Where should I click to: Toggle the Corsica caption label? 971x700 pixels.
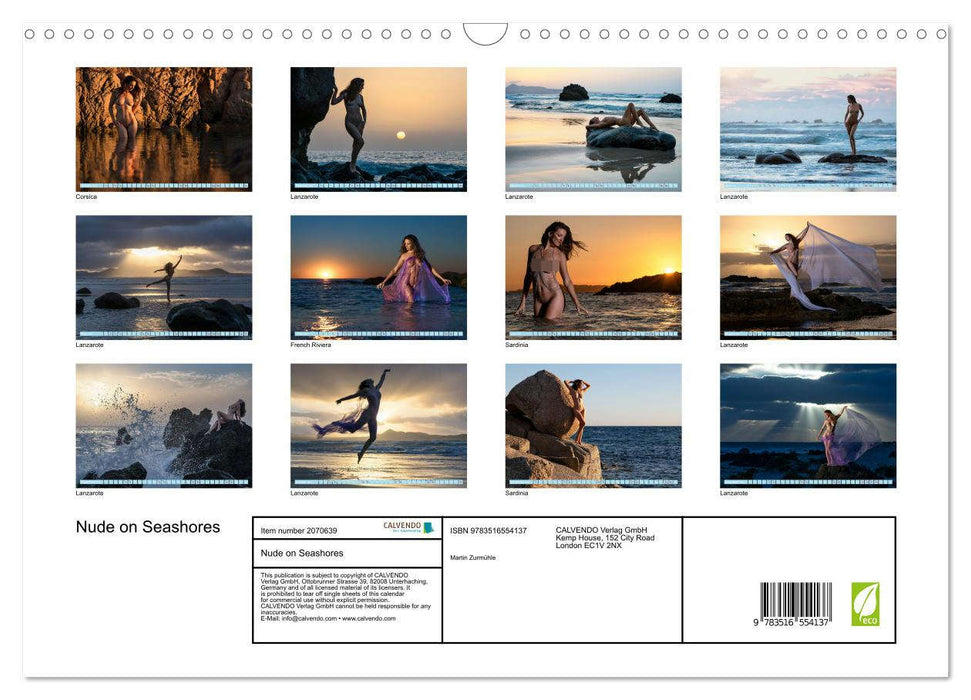click(x=86, y=196)
